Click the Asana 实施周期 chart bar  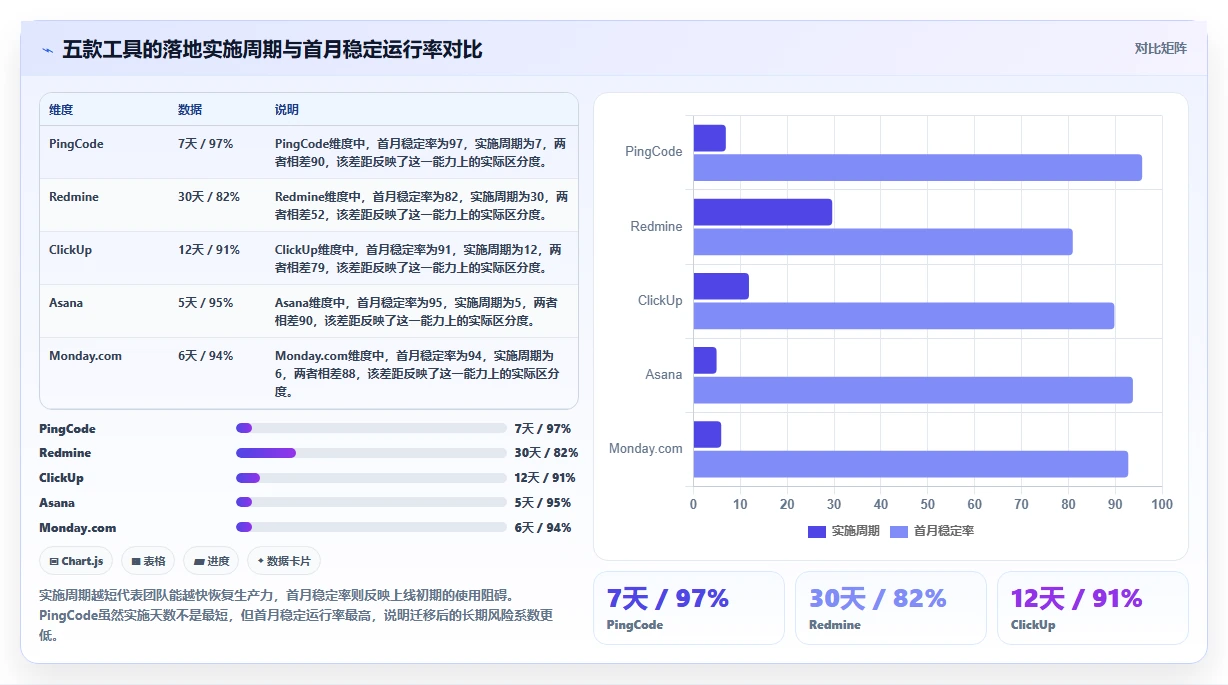[705, 360]
